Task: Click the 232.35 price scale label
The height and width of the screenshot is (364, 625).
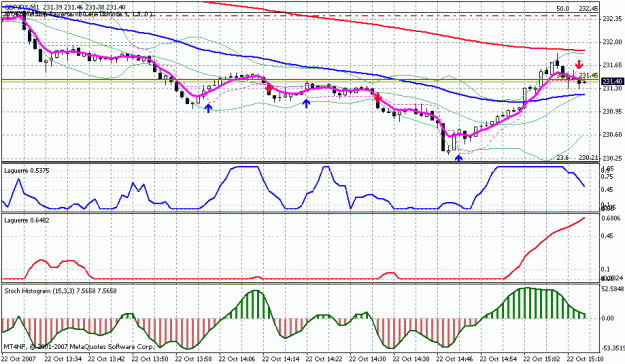Action: pyautogui.click(x=613, y=19)
